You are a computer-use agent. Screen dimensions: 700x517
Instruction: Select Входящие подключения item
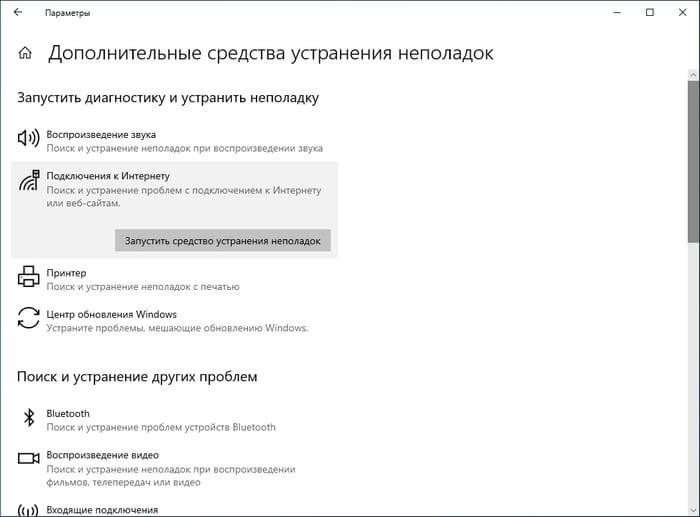(102, 510)
